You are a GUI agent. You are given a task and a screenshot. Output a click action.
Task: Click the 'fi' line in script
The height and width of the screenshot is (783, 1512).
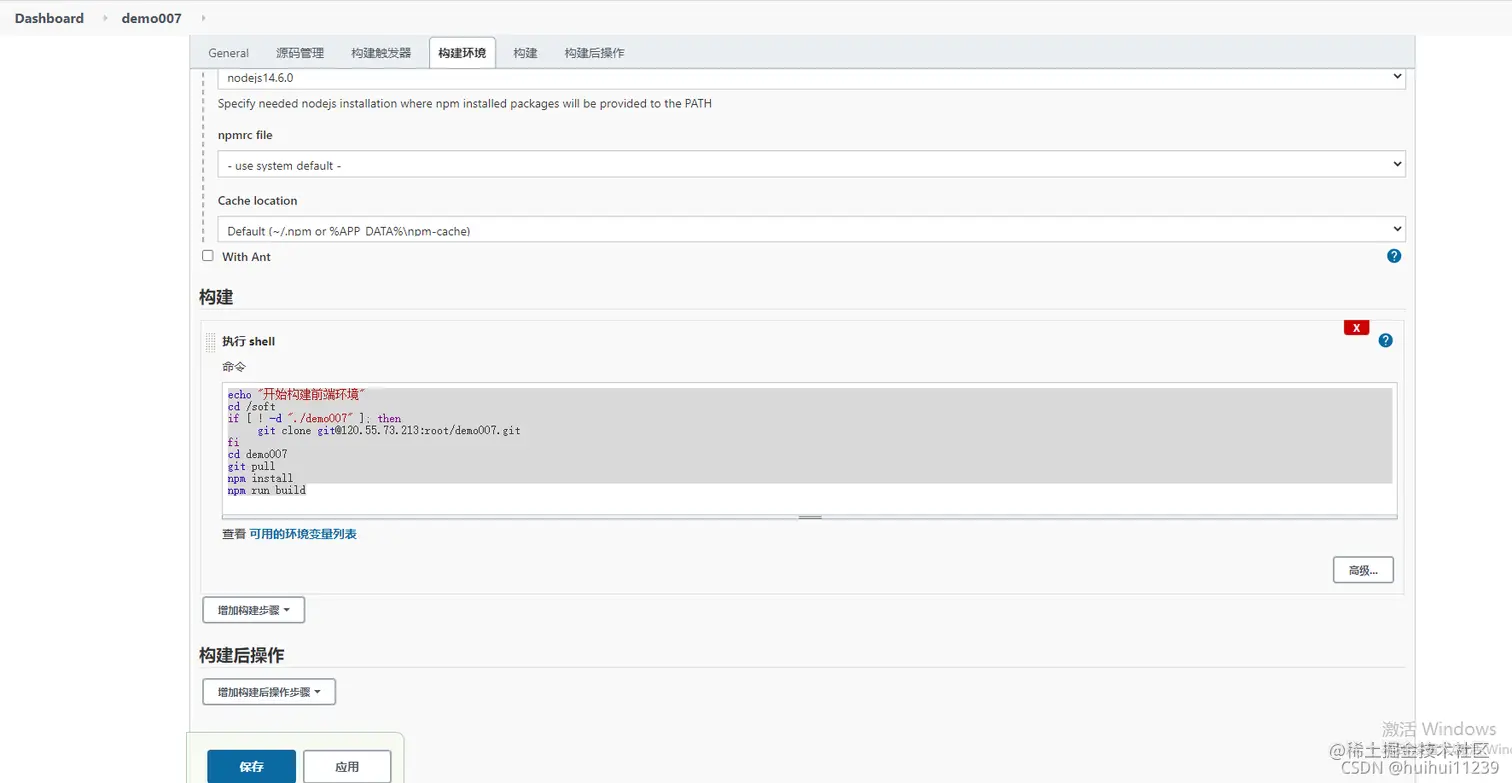pos(233,442)
